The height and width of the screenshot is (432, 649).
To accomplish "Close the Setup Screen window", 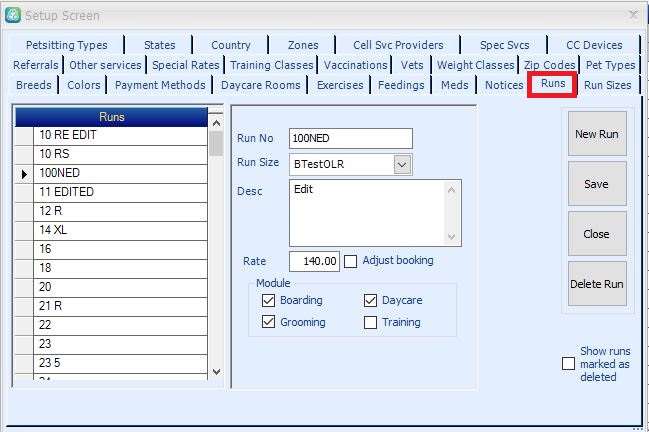I will (x=632, y=15).
